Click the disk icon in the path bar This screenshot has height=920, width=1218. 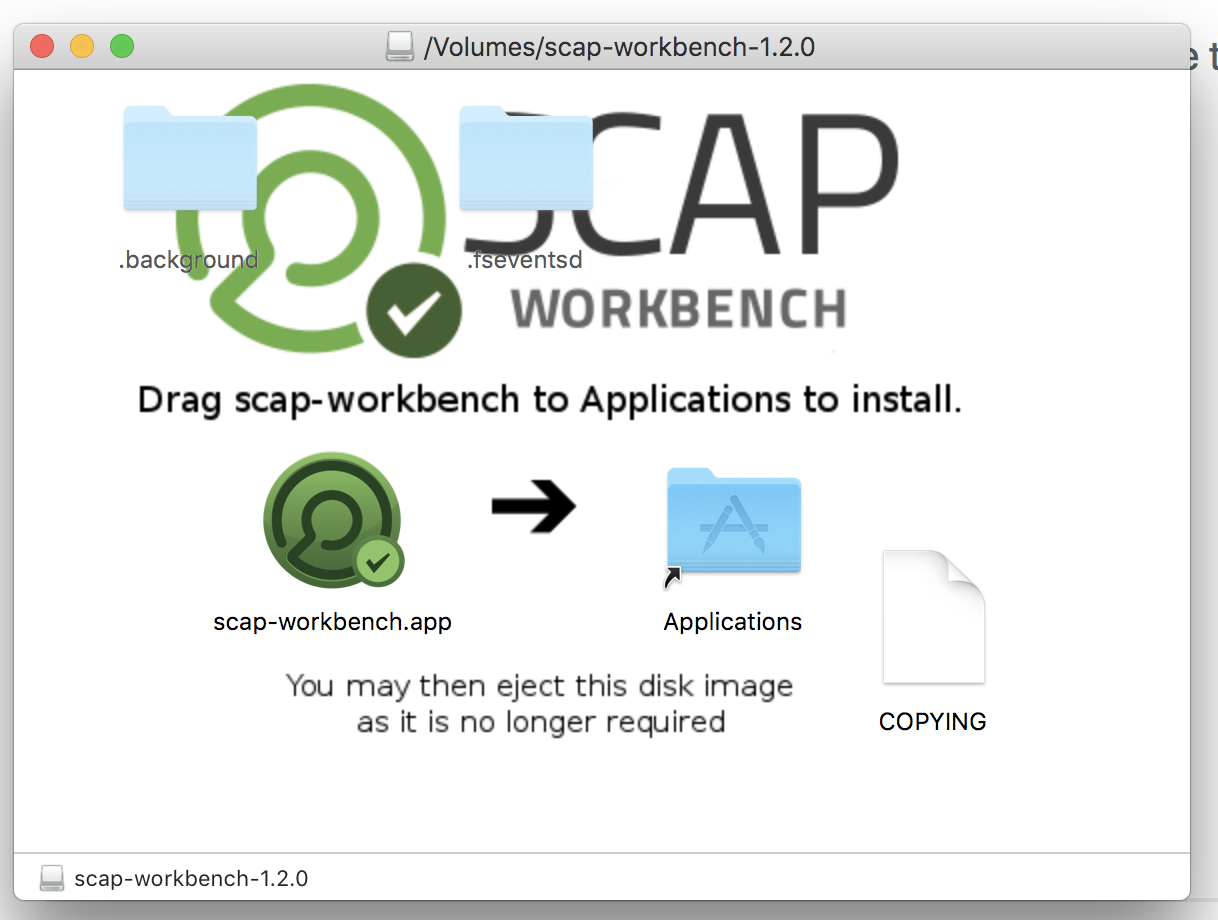52,878
